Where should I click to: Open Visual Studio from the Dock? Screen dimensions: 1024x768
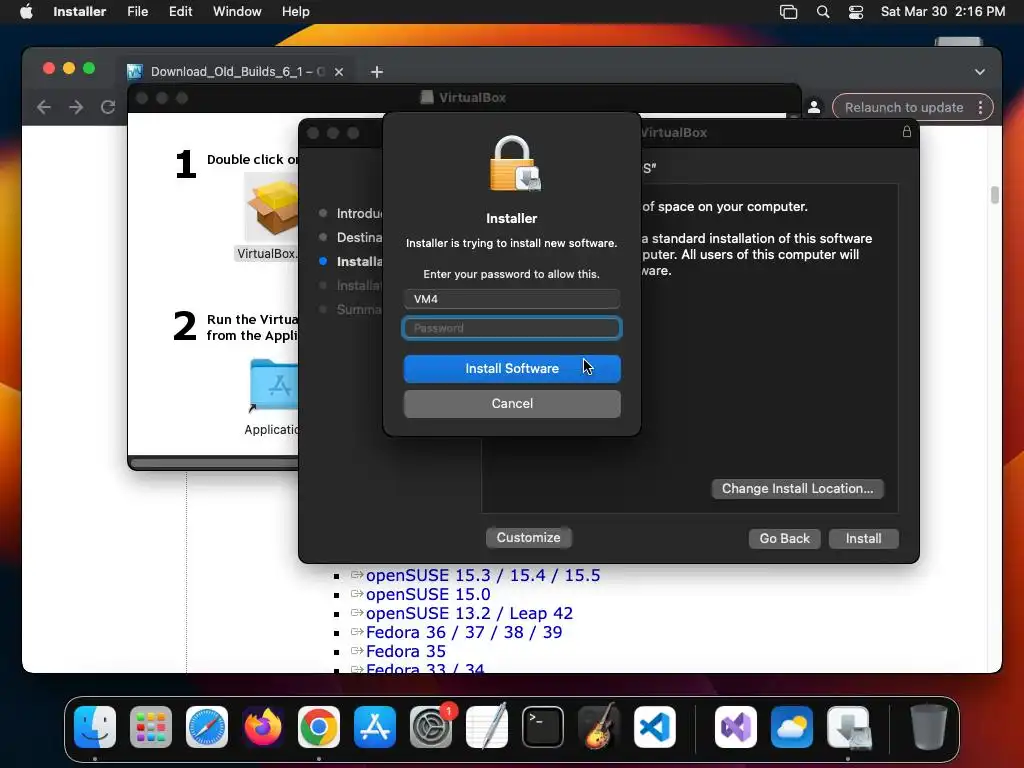pyautogui.click(x=736, y=726)
